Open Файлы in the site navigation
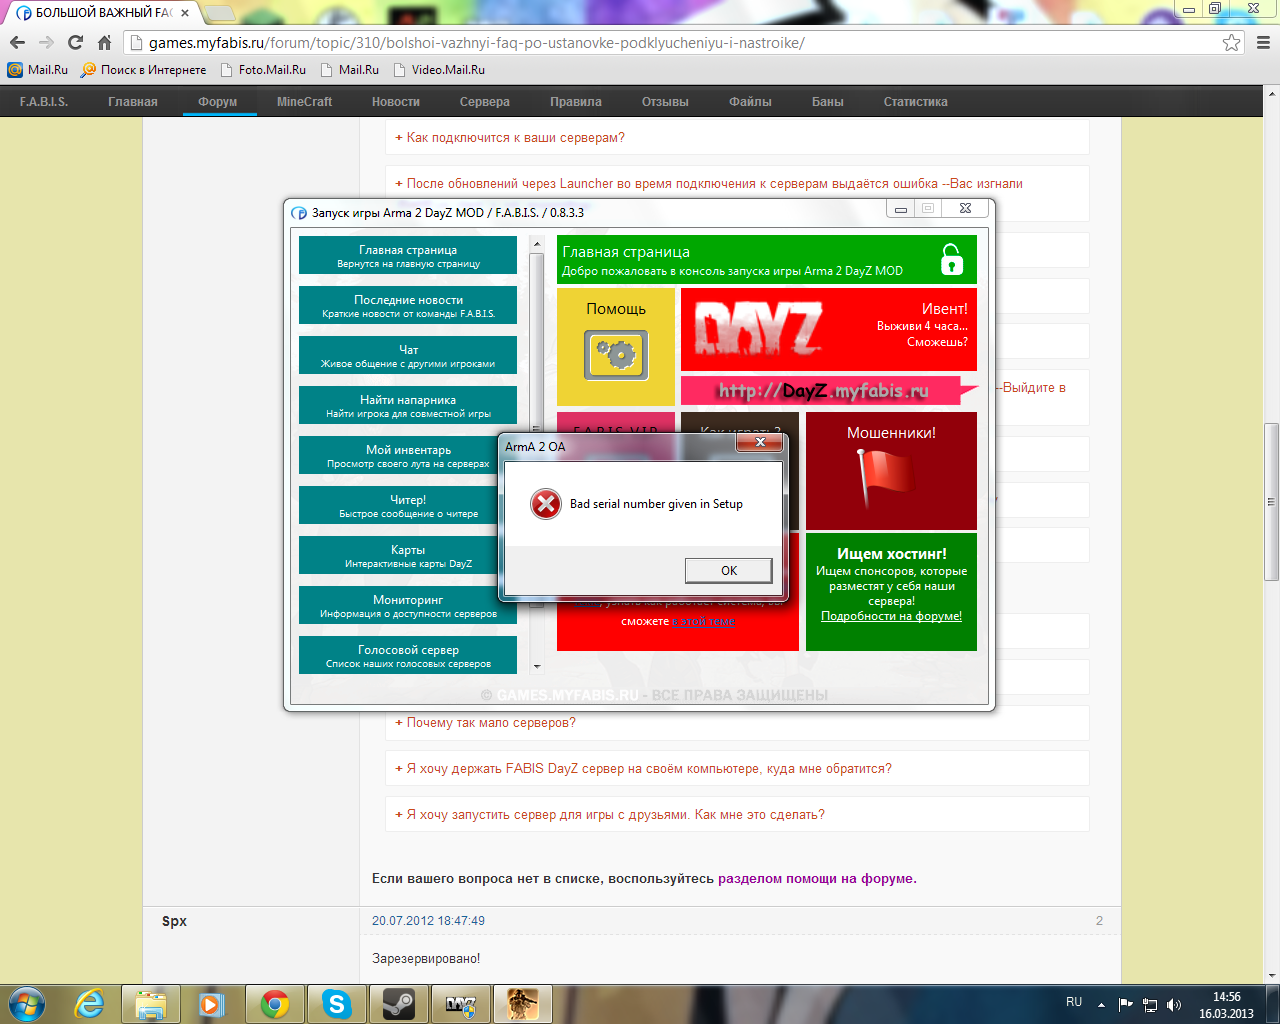The width and height of the screenshot is (1280, 1024). 750,102
